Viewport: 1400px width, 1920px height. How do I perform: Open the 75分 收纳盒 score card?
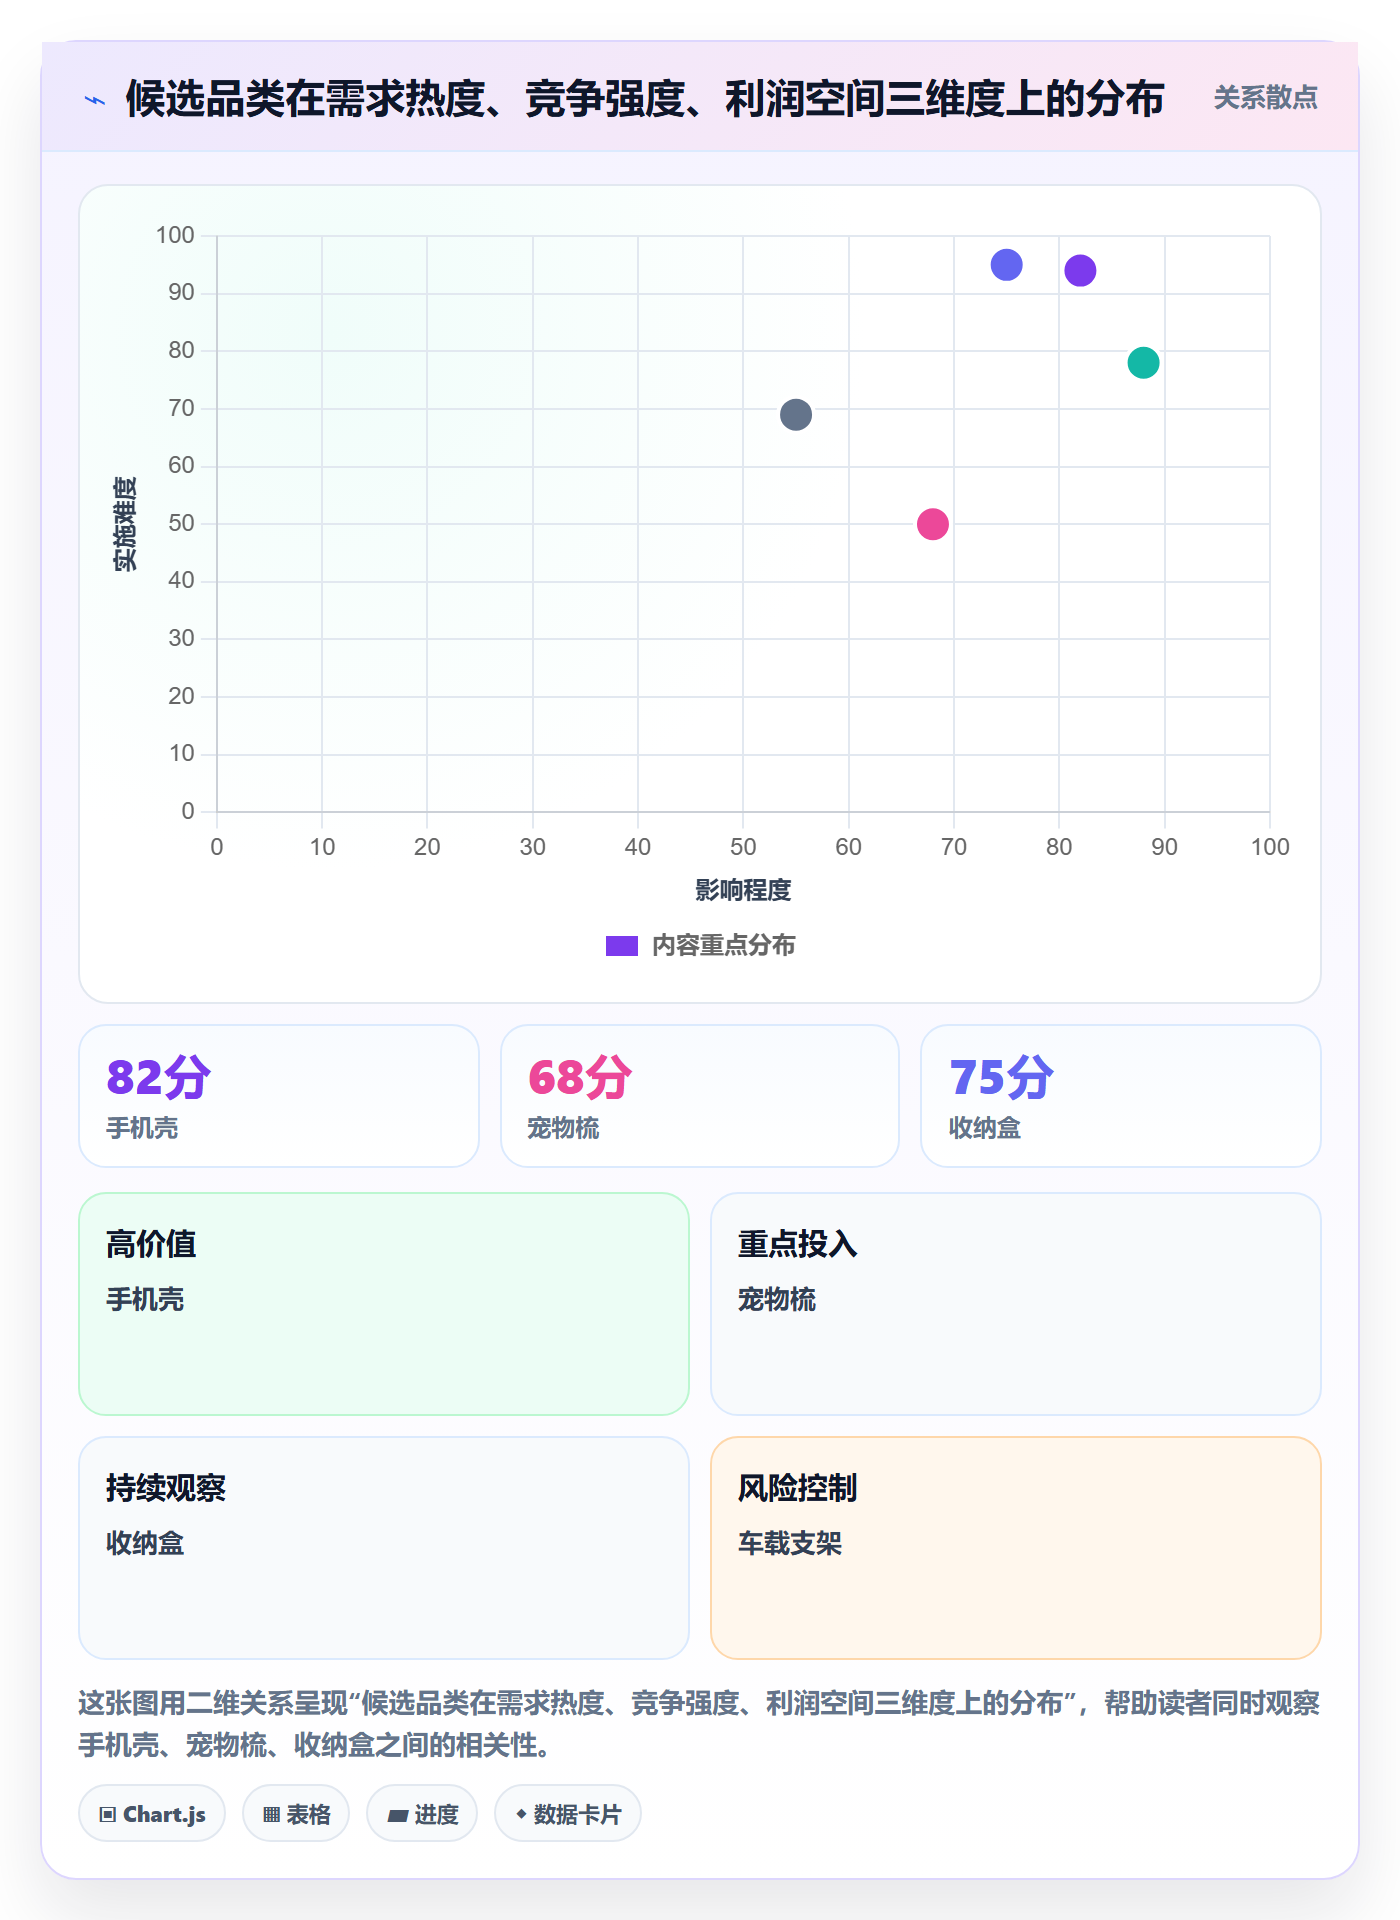pos(1121,1096)
